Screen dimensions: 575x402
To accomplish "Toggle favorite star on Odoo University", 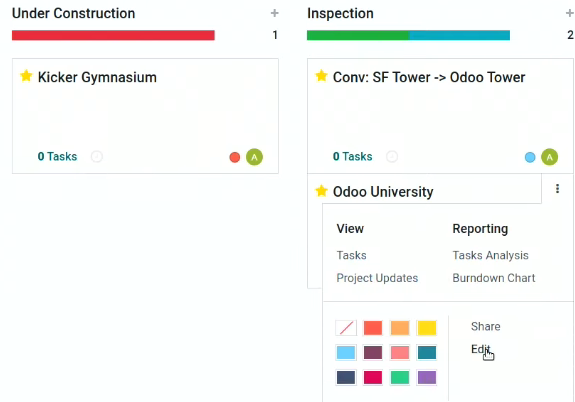I will click(x=321, y=191).
